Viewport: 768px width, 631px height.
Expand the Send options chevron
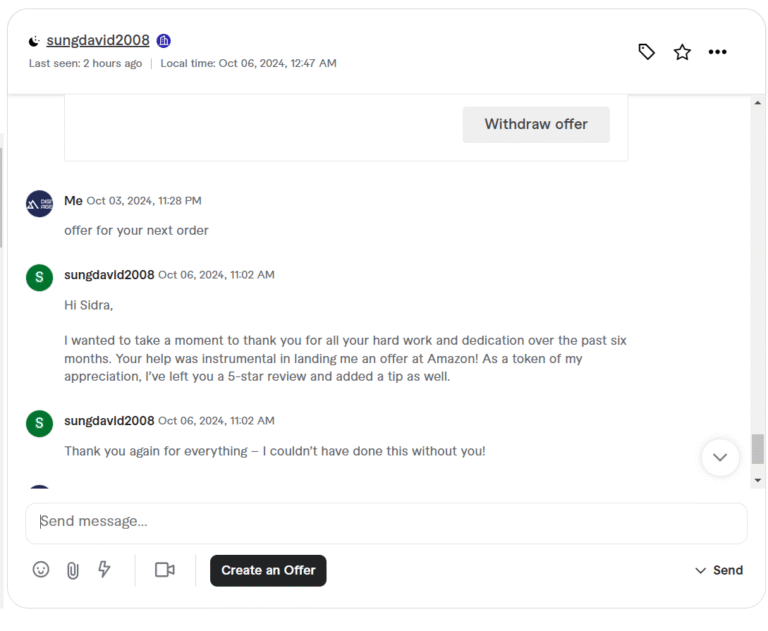(x=700, y=571)
